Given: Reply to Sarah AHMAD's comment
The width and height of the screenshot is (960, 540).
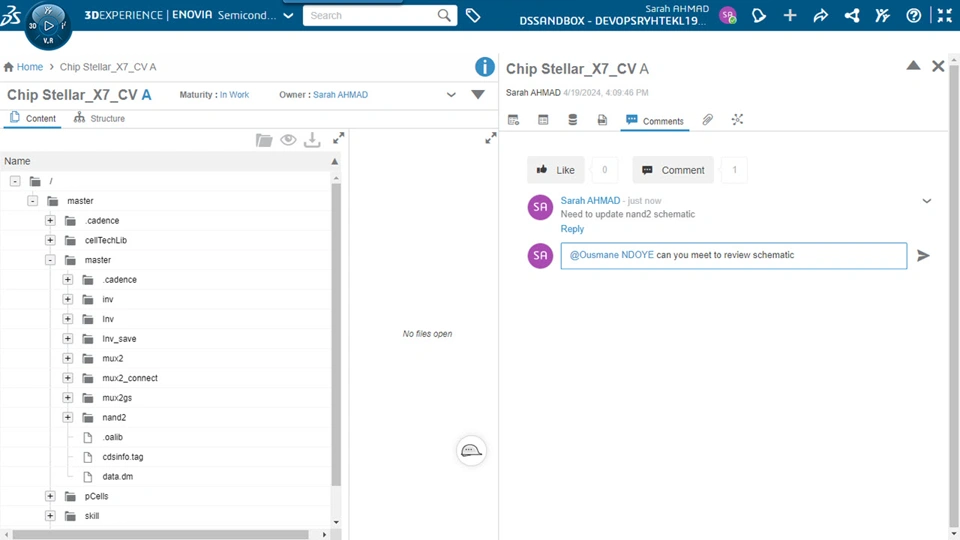Looking at the screenshot, I should point(572,228).
